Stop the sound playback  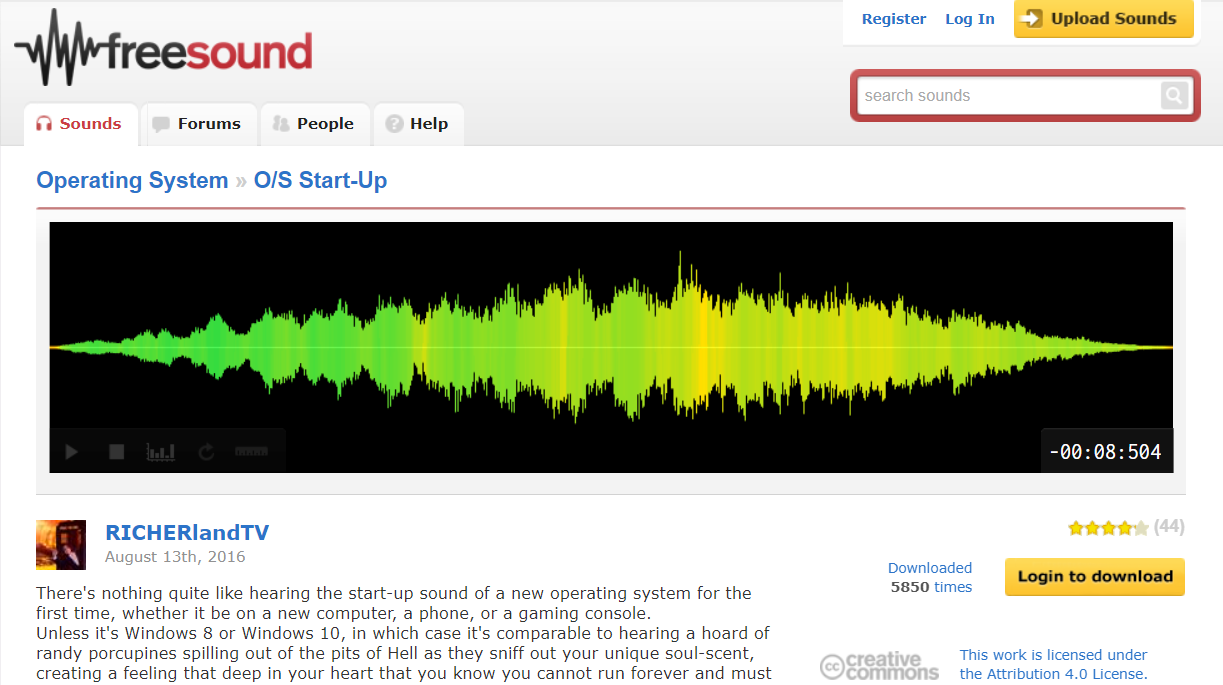click(116, 452)
